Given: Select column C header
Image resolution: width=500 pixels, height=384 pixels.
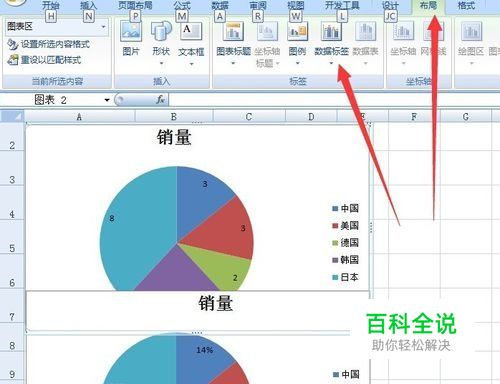Looking at the screenshot, I should coord(249,116).
